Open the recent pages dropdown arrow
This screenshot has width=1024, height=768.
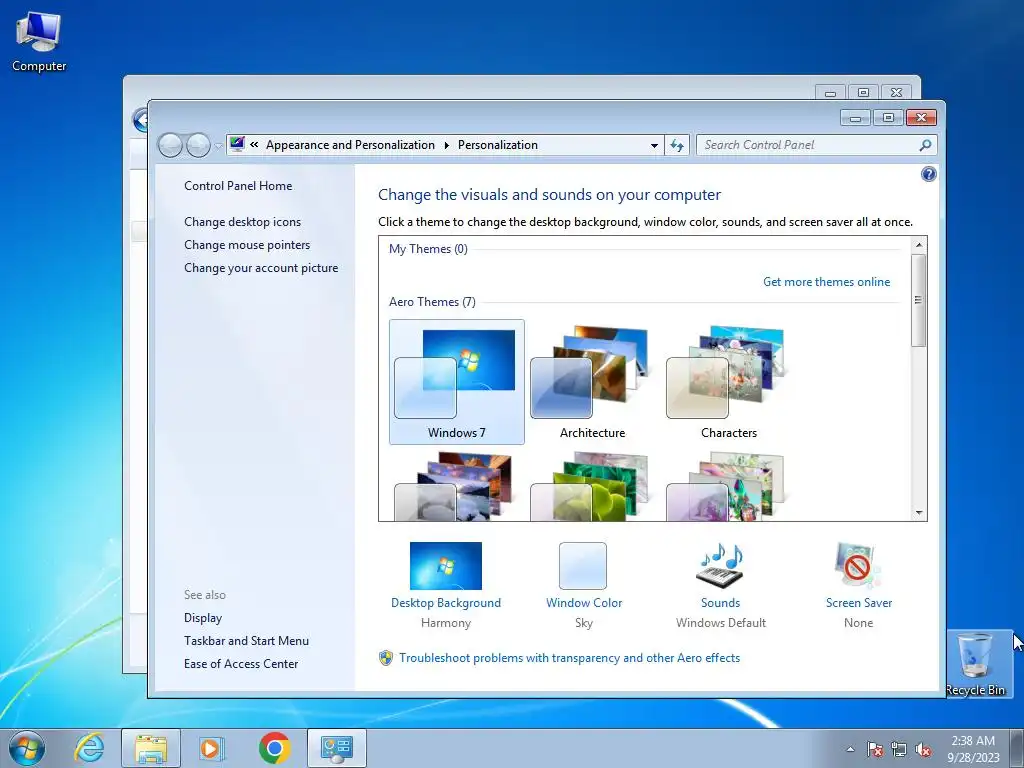[217, 146]
